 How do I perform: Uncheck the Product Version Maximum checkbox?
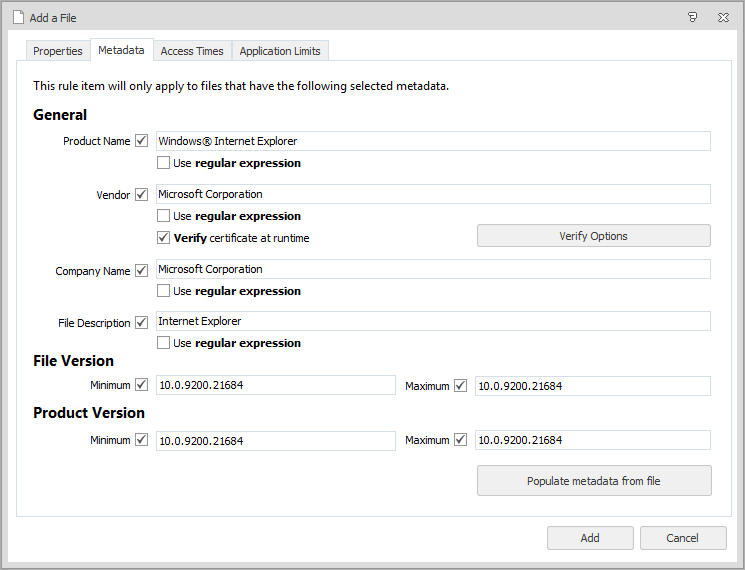pyautogui.click(x=461, y=439)
